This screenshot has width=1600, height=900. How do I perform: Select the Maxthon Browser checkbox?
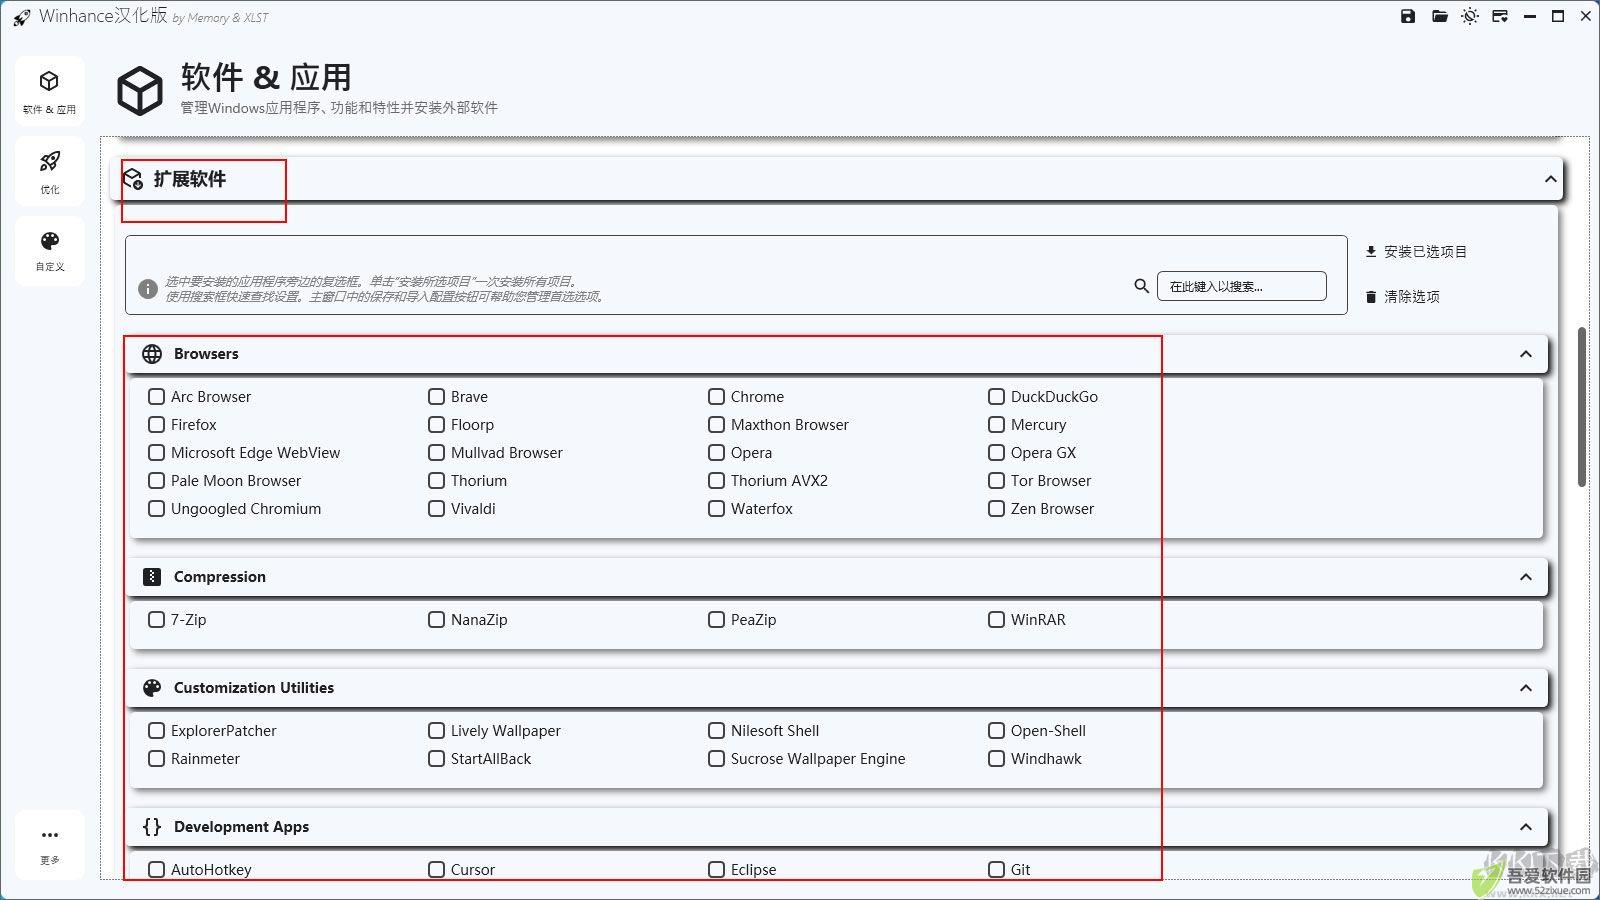point(716,425)
